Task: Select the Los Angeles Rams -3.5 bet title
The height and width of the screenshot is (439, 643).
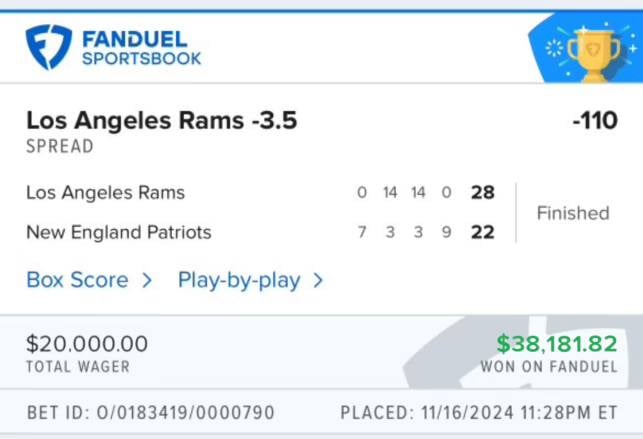Action: [x=162, y=121]
